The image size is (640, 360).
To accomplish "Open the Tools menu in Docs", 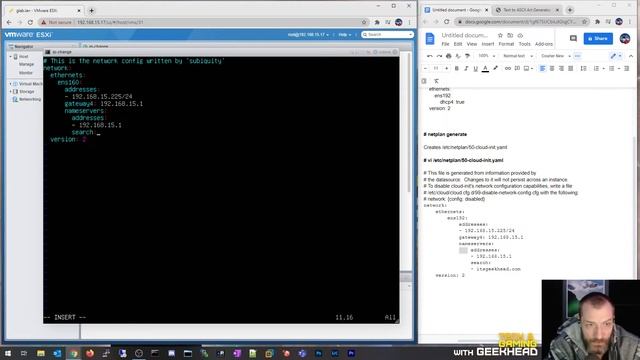I will click(x=524, y=44).
